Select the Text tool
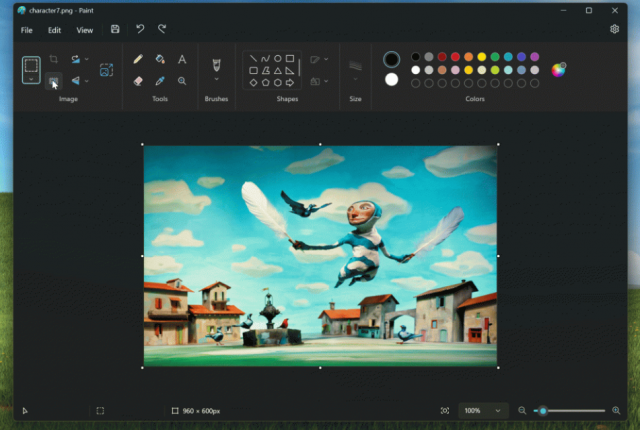Viewport: 640px width, 430px height. [182, 59]
